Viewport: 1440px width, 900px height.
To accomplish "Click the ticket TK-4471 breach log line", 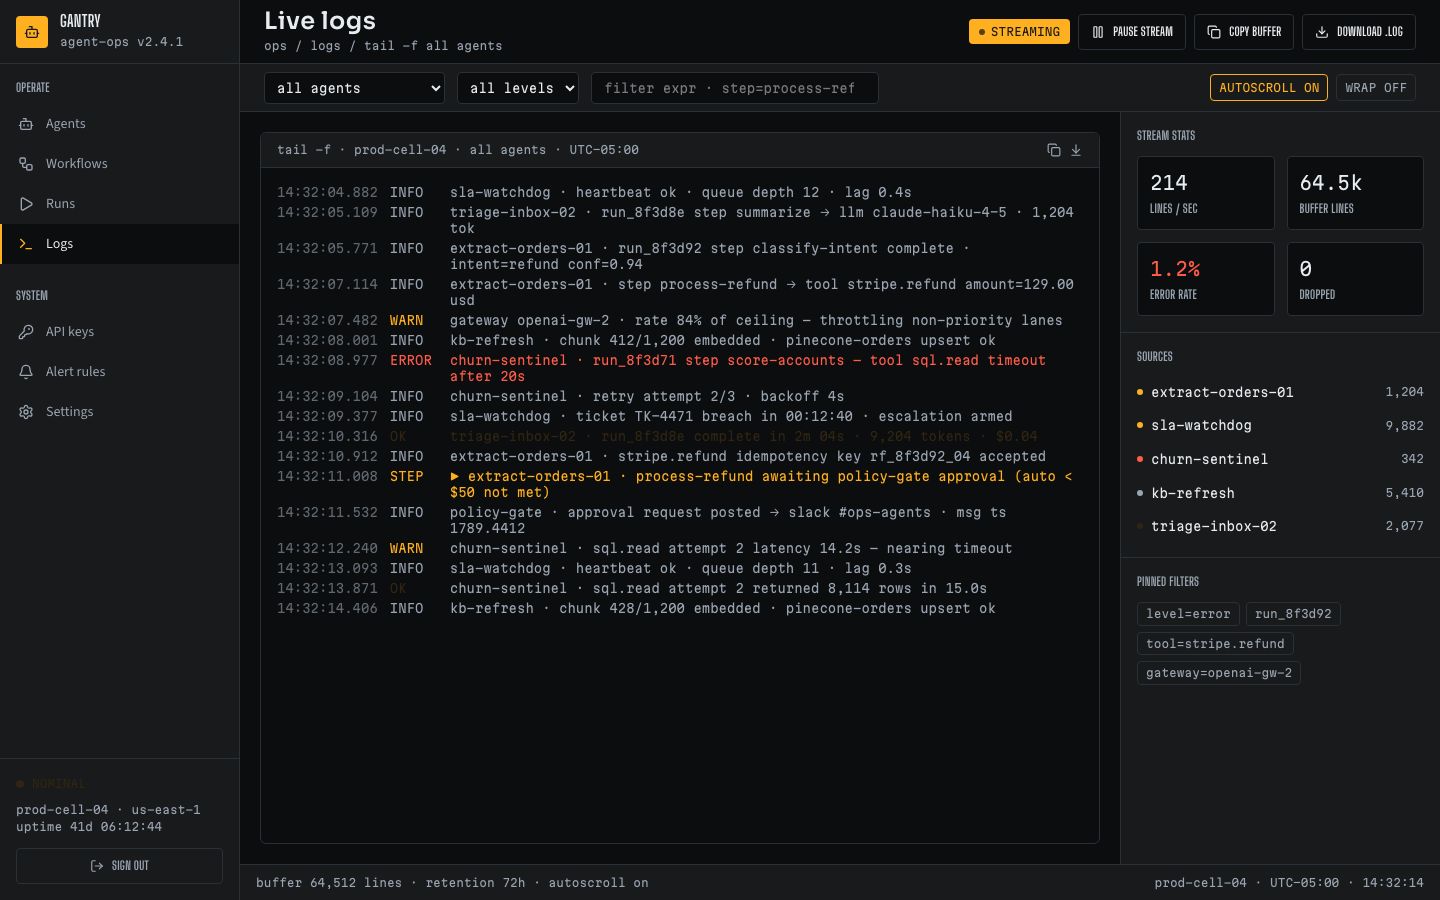I will [680, 416].
